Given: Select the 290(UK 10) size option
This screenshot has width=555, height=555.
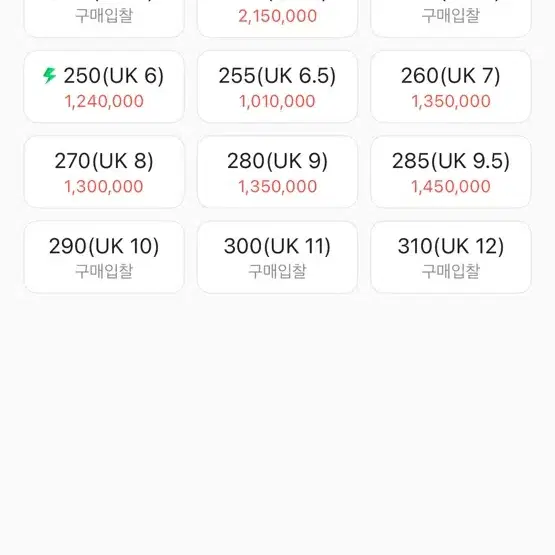Looking at the screenshot, I should [x=104, y=257].
